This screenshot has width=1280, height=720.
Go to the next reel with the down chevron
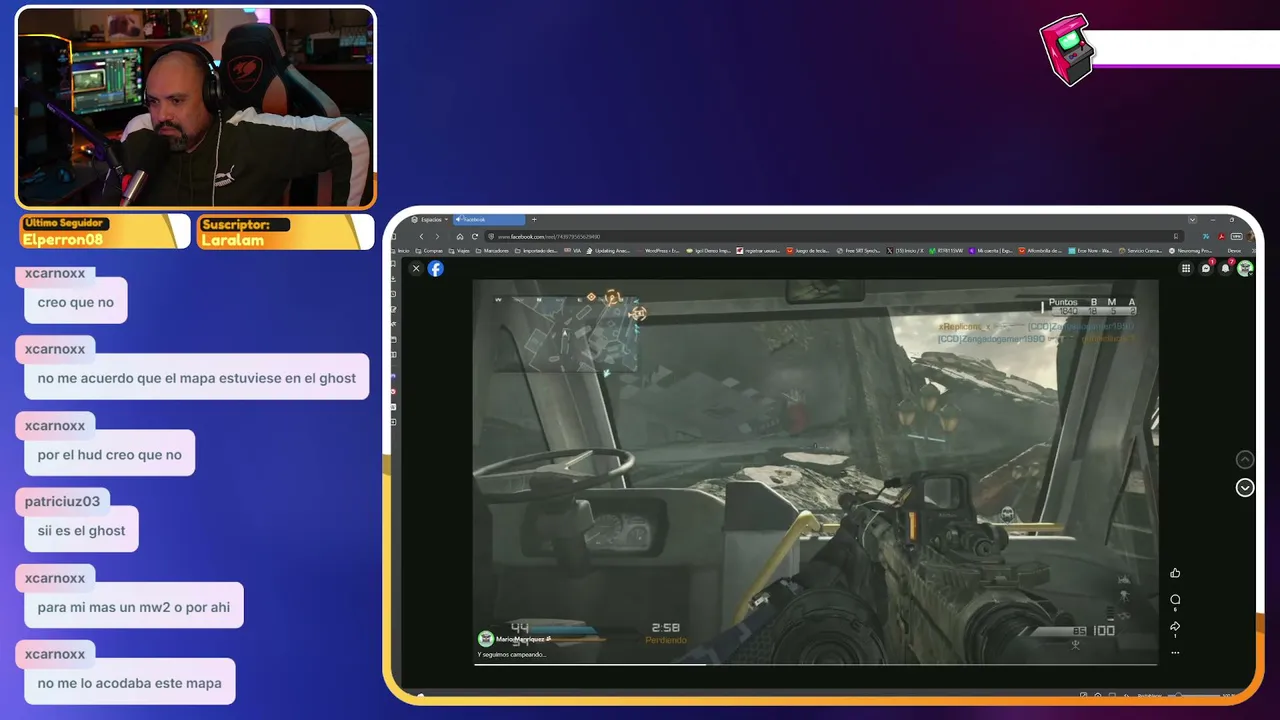coord(1245,488)
